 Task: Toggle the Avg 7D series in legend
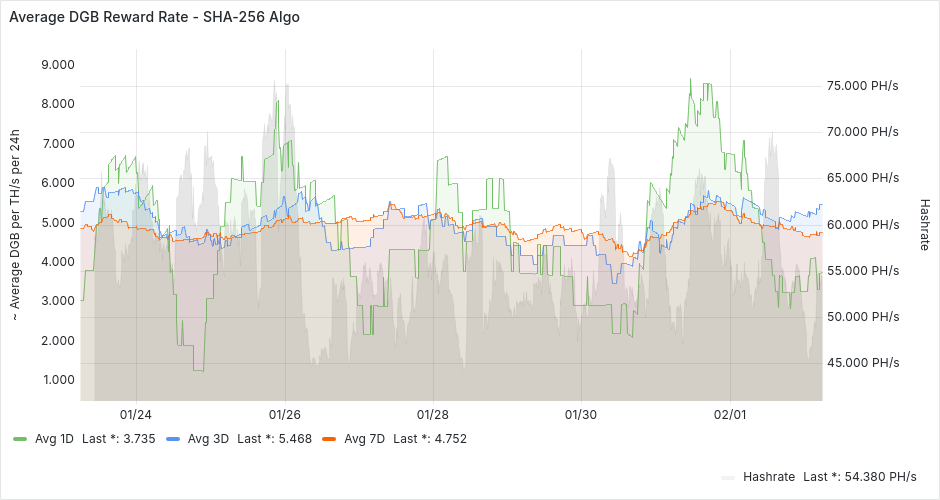365,438
